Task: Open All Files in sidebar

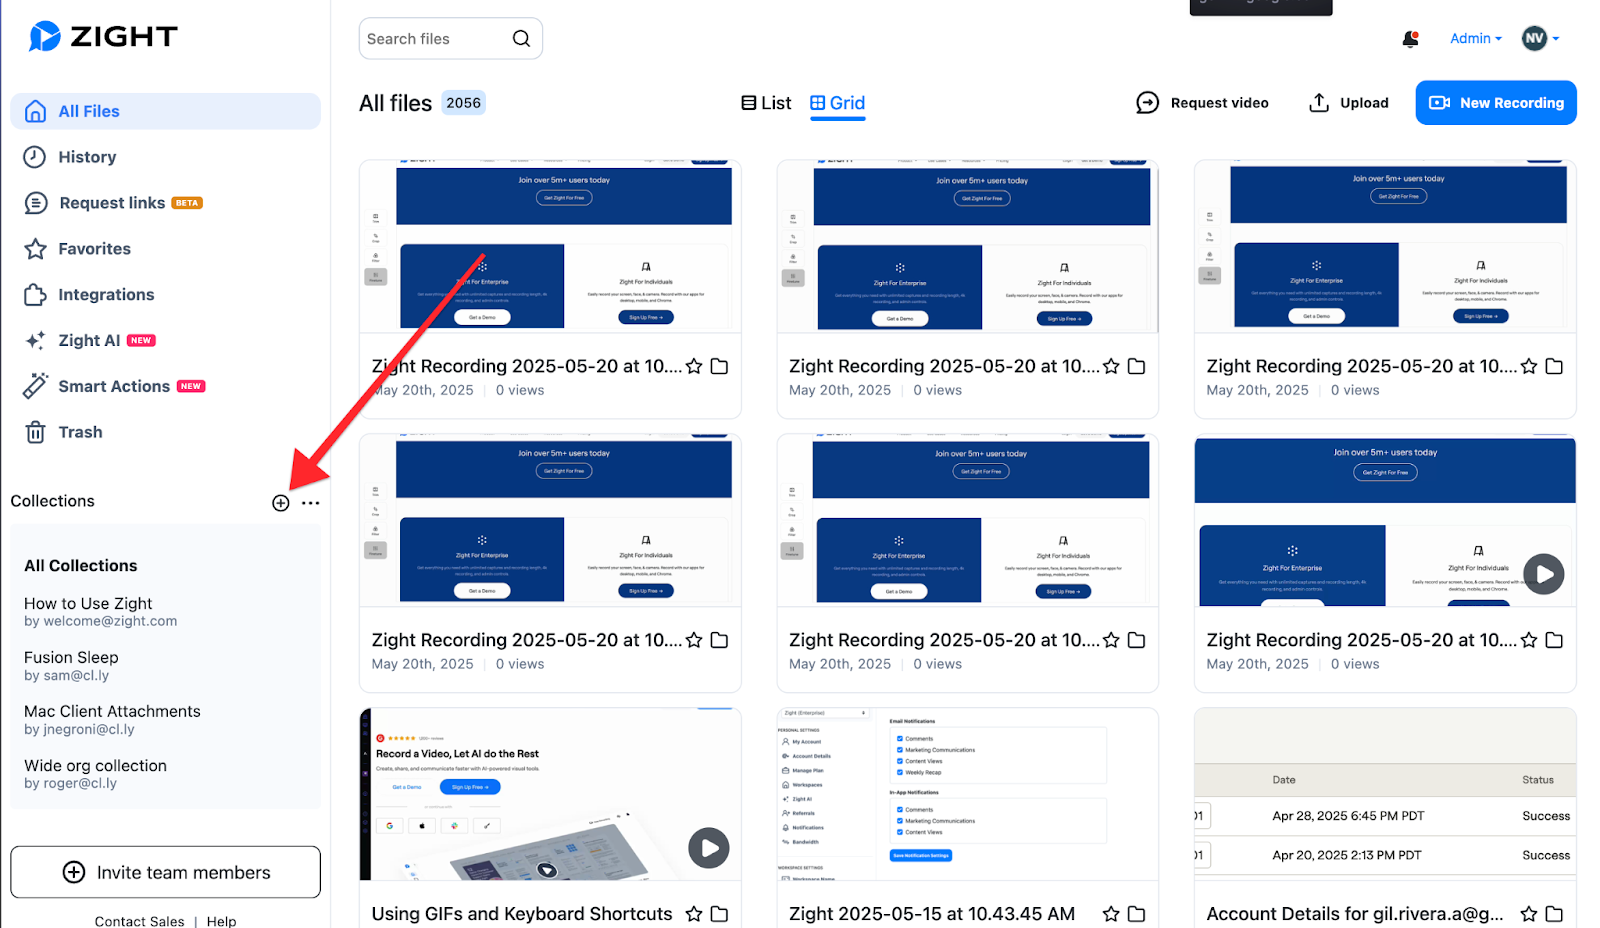Action: pyautogui.click(x=166, y=111)
